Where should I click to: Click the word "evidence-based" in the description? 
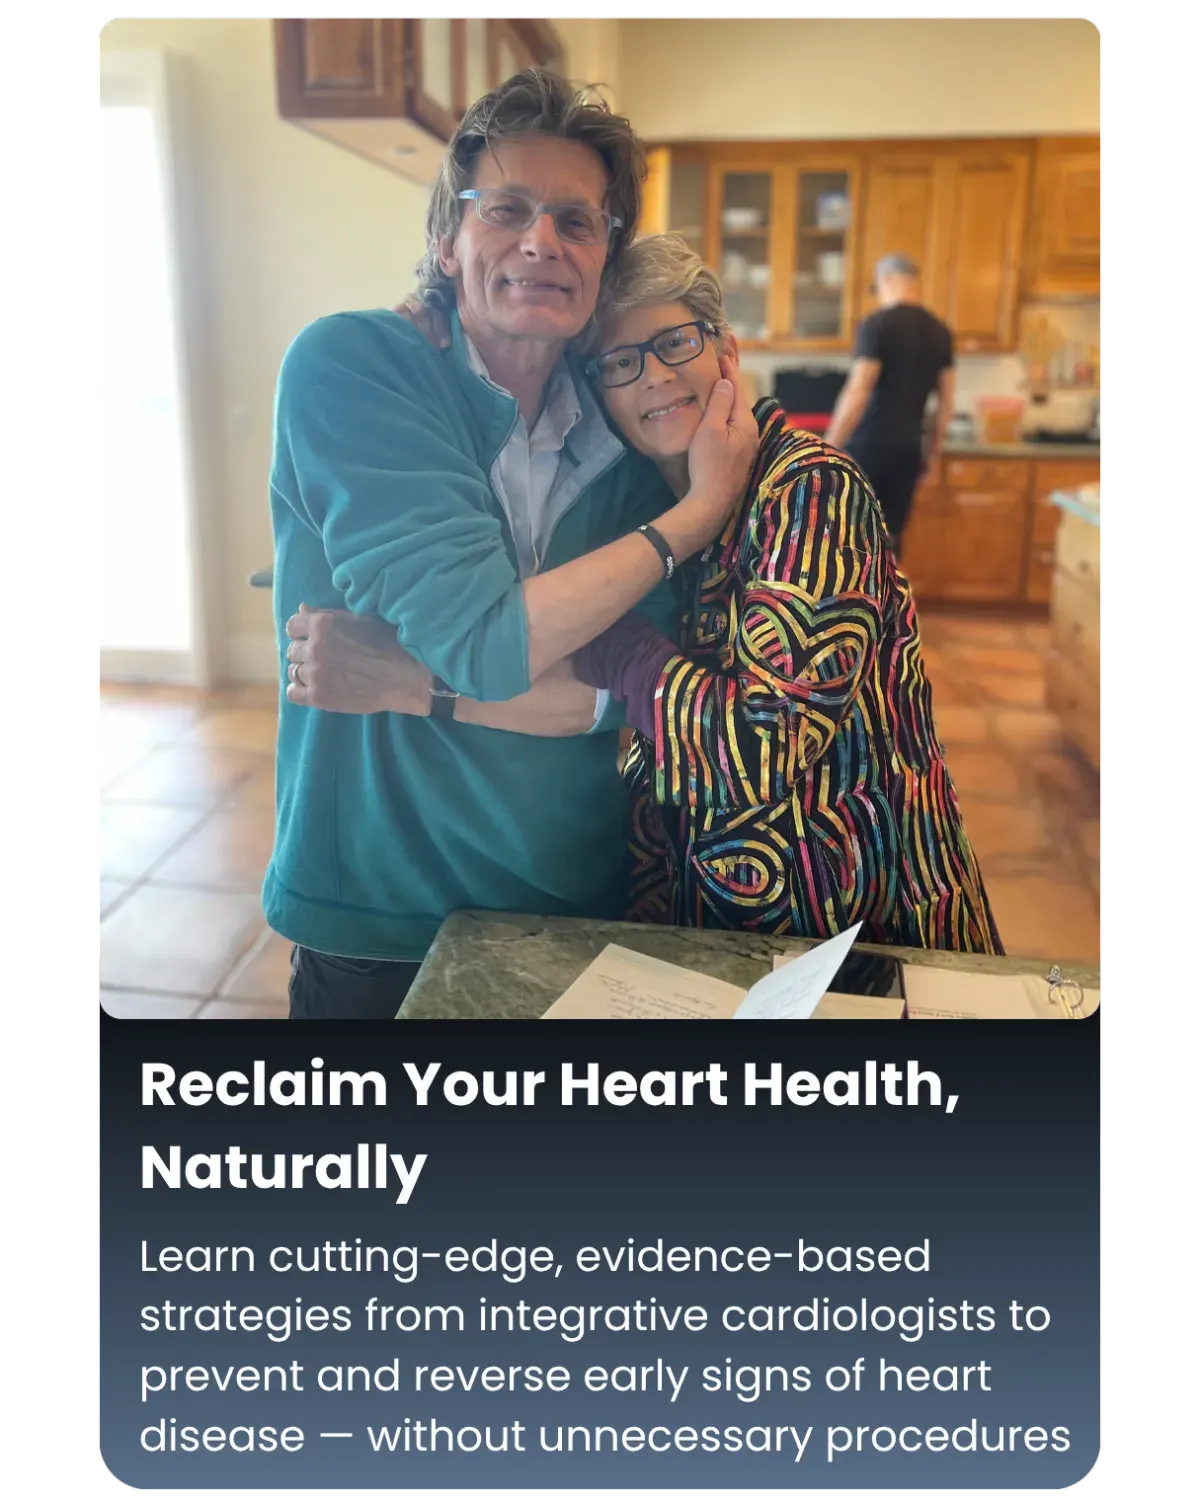coord(753,1256)
